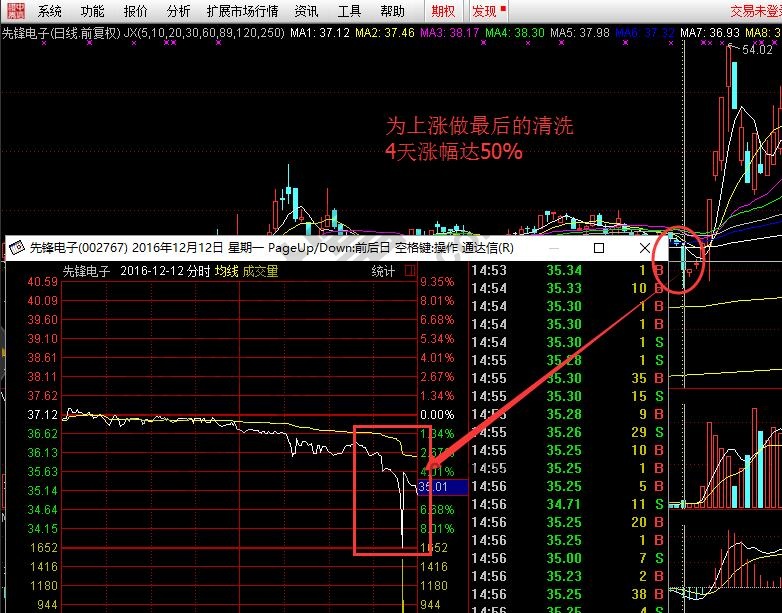Click the 37.12 price axis label
The height and width of the screenshot is (613, 782).
pyautogui.click(x=42, y=414)
